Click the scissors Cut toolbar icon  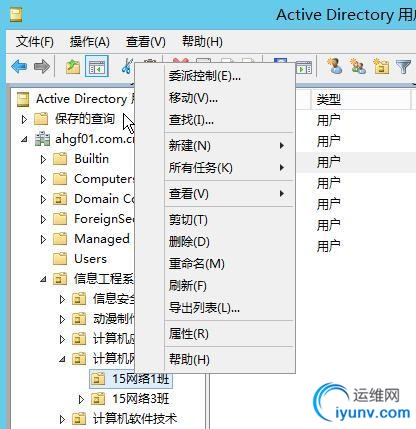pos(127,66)
